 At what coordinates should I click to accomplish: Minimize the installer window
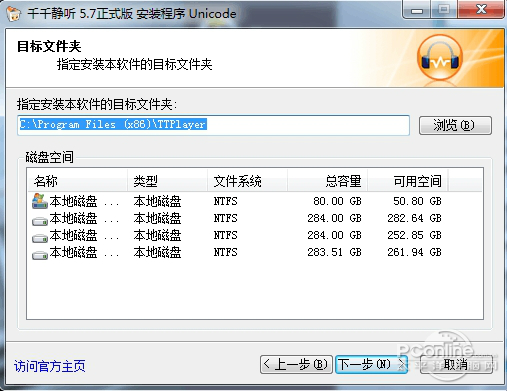[x=417, y=10]
